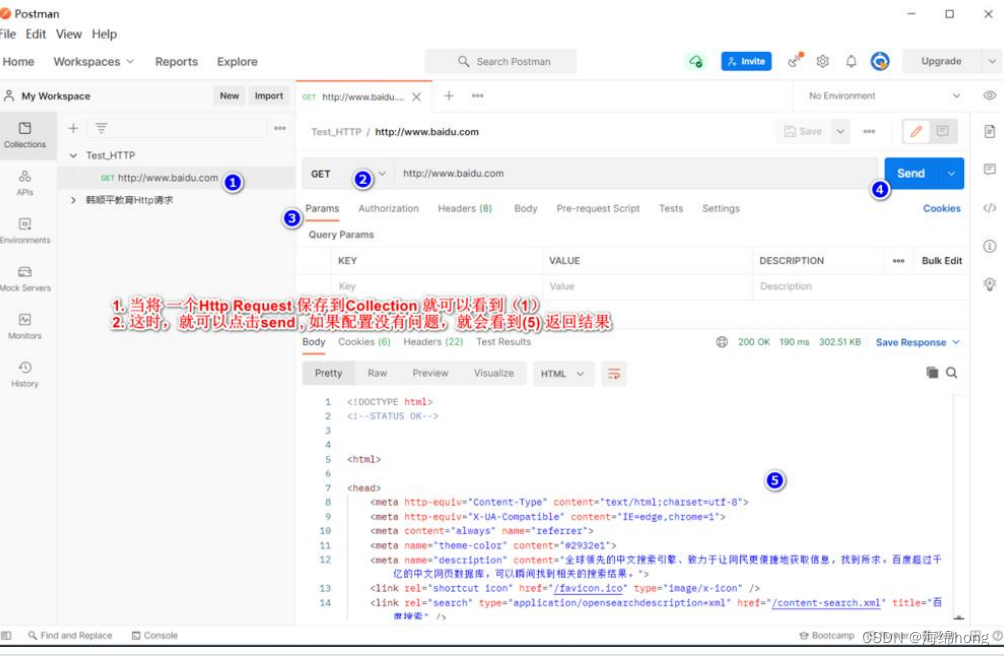Open the Monitors sidebar panel

(24, 326)
